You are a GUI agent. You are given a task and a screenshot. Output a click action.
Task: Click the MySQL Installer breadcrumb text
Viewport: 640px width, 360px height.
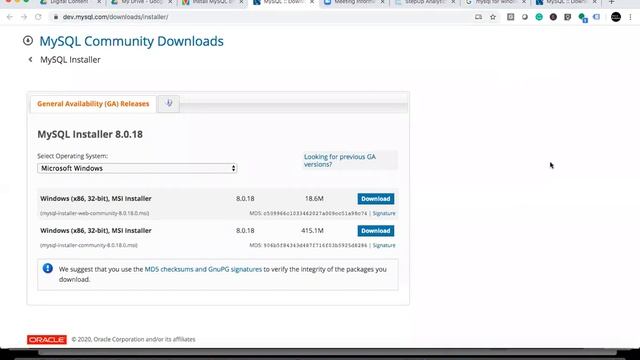(70, 60)
